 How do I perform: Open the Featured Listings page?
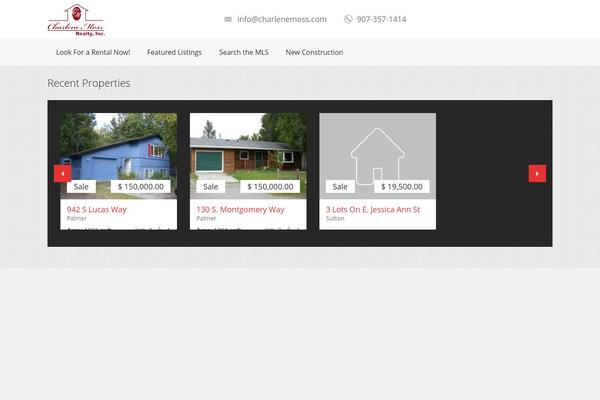(174, 52)
